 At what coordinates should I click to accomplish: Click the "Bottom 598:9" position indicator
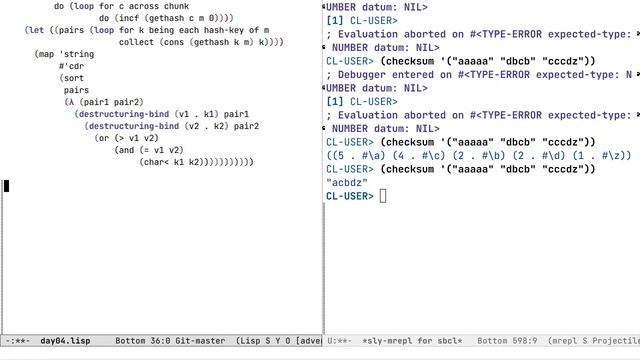pos(507,341)
